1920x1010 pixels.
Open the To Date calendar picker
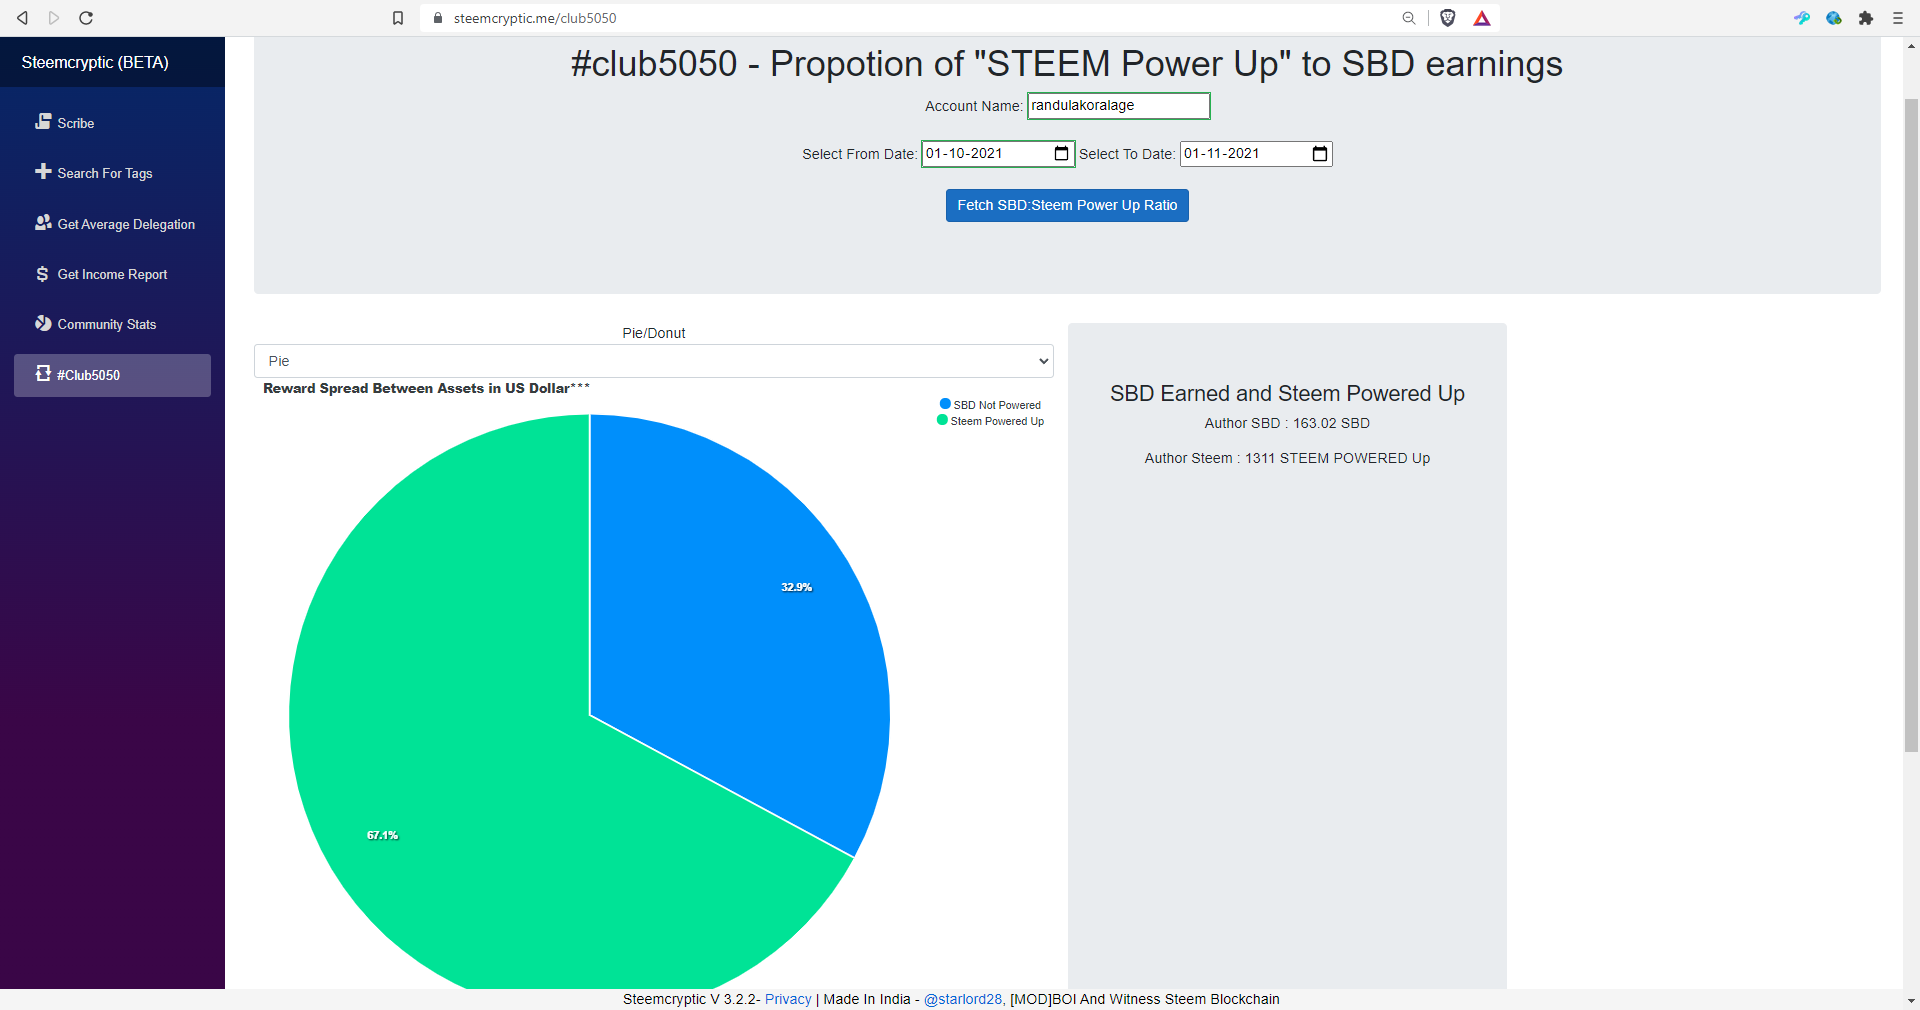pos(1320,154)
